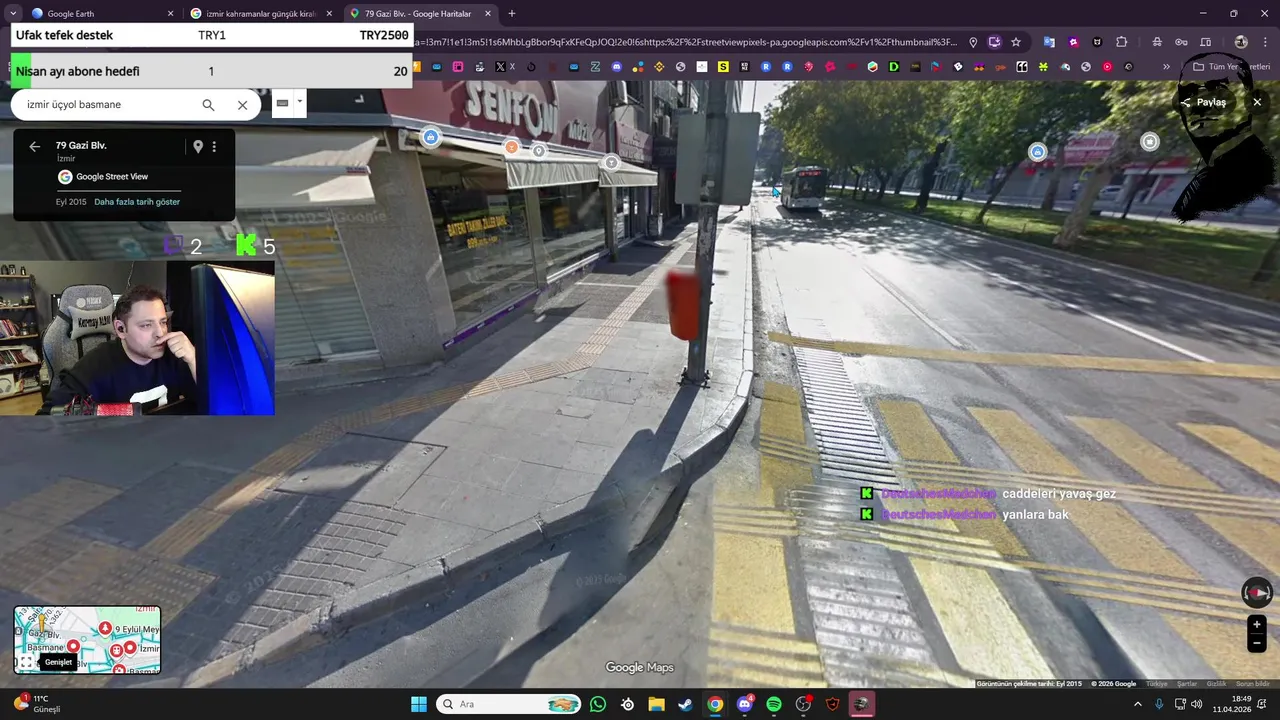Open a new browser tab
Image resolution: width=1280 pixels, height=720 pixels.
pyautogui.click(x=512, y=14)
